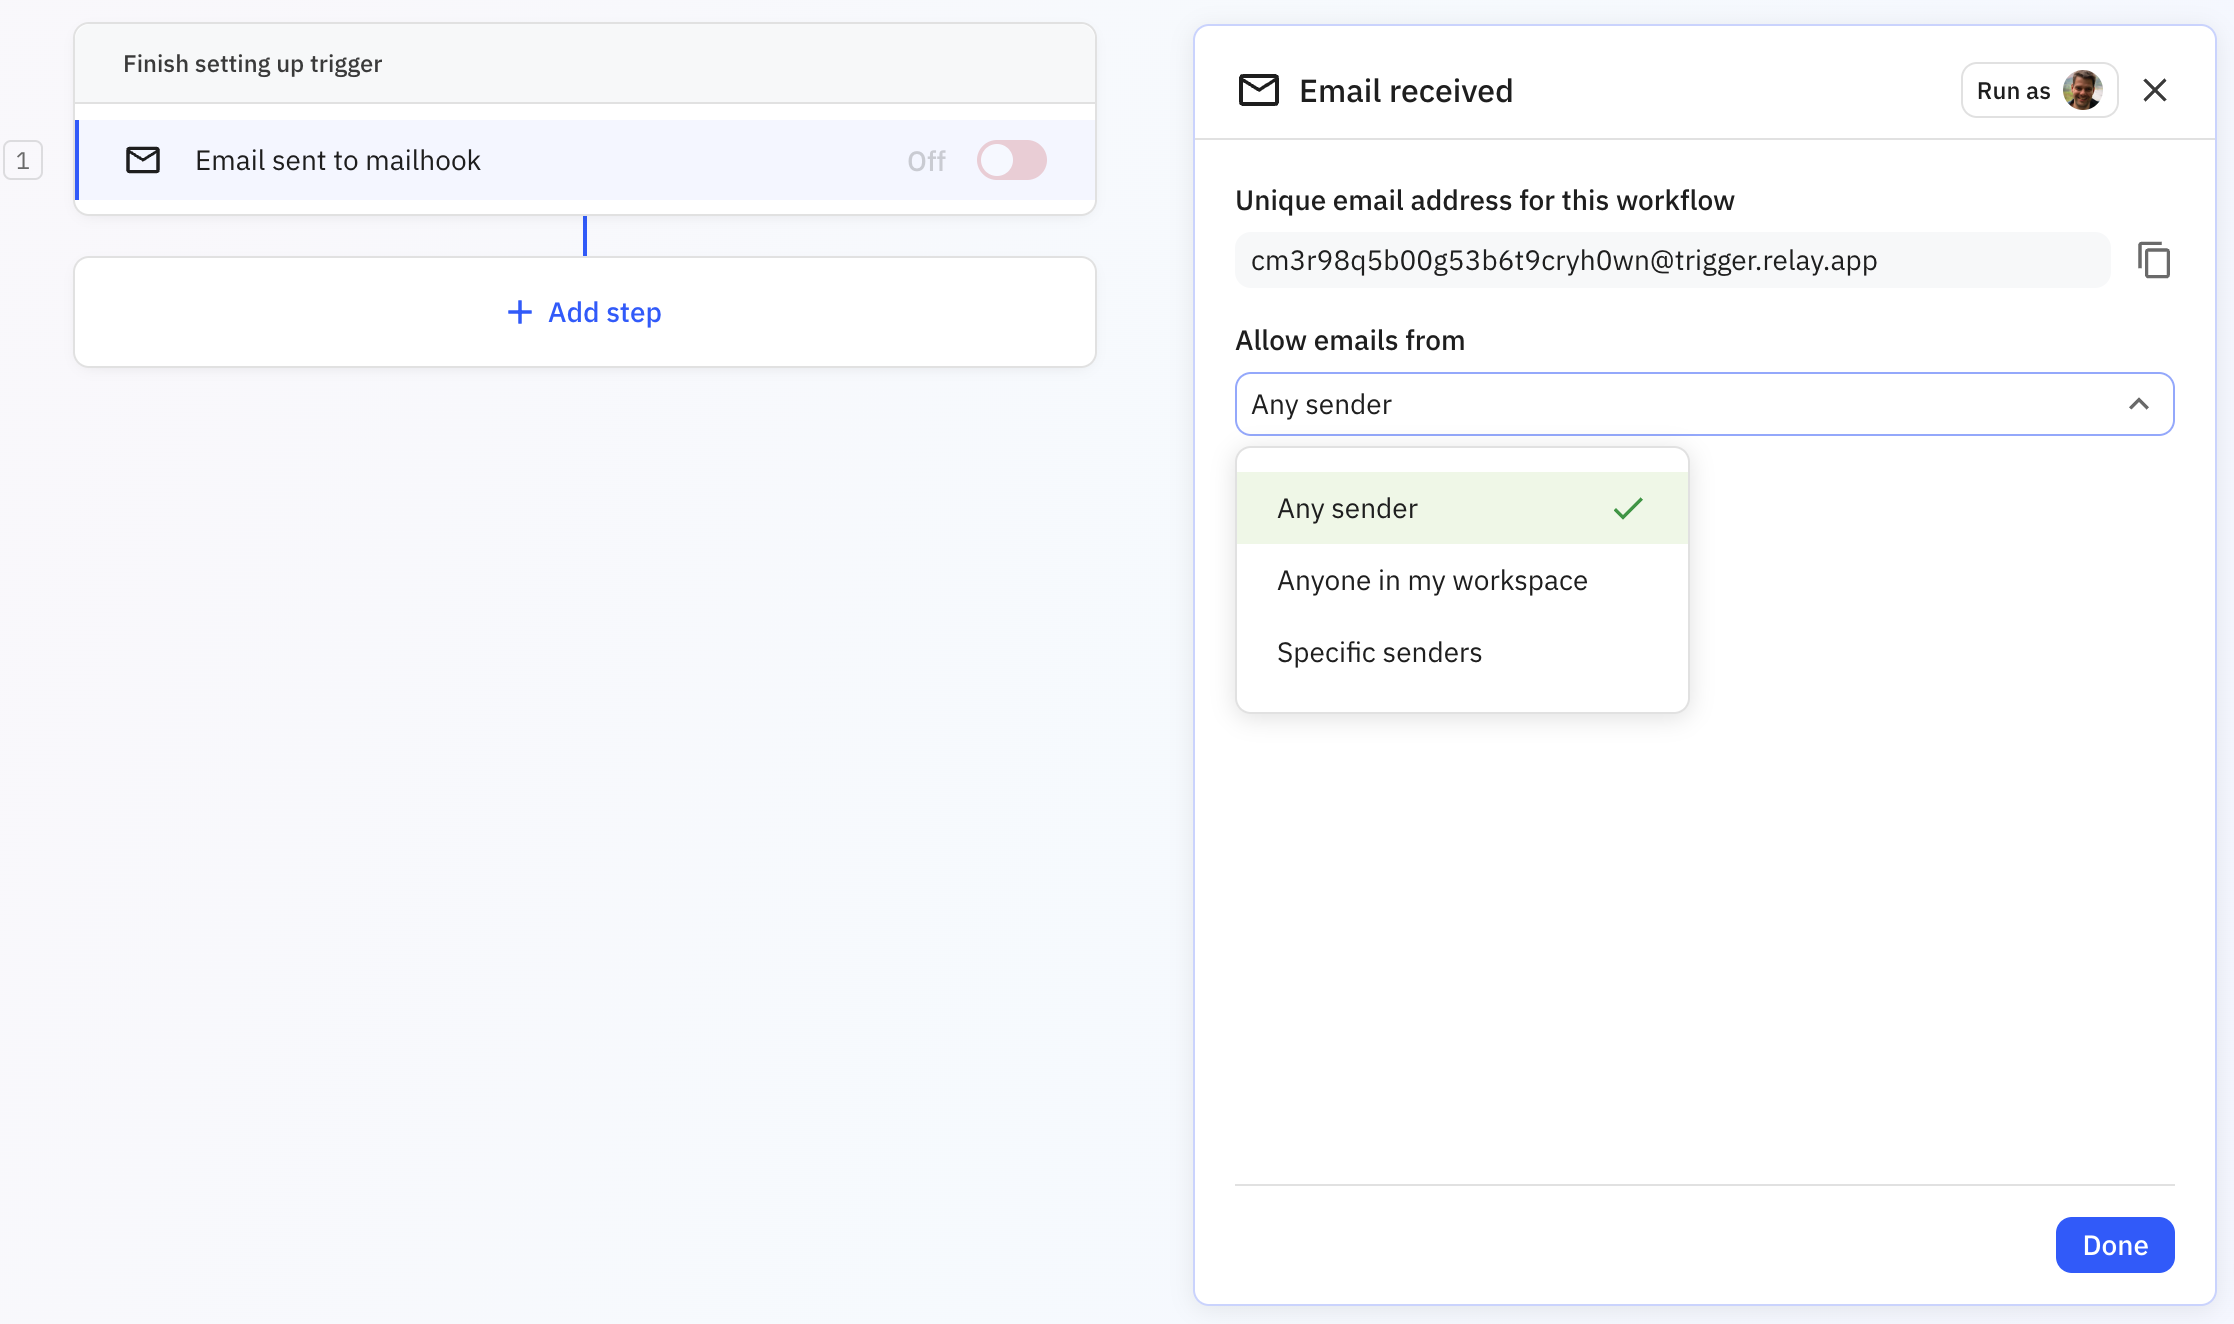Viewport: 2234px width, 1324px height.
Task: Click the user avatar in Run as
Action: [2082, 90]
